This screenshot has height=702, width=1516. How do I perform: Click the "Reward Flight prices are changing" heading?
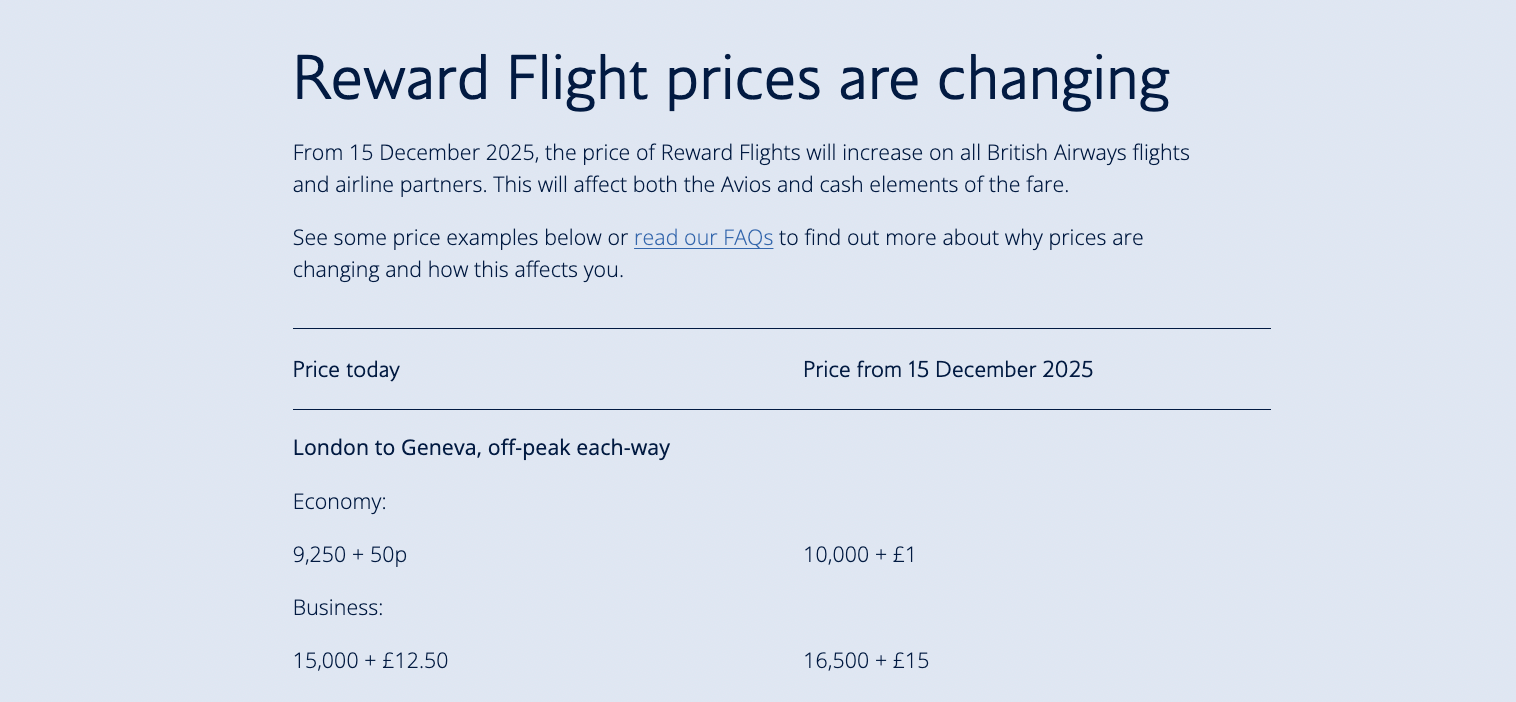pos(730,78)
